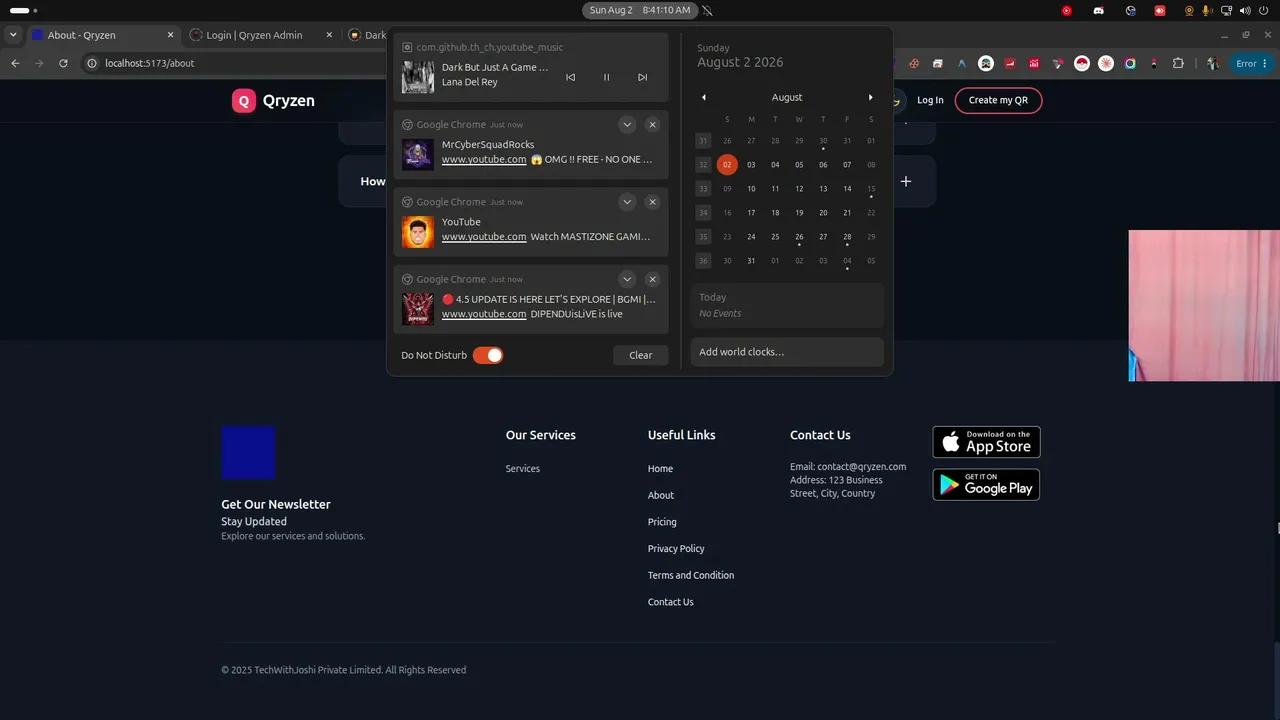Open Terms and Condition footer link
This screenshot has height=720, width=1280.
tap(691, 575)
